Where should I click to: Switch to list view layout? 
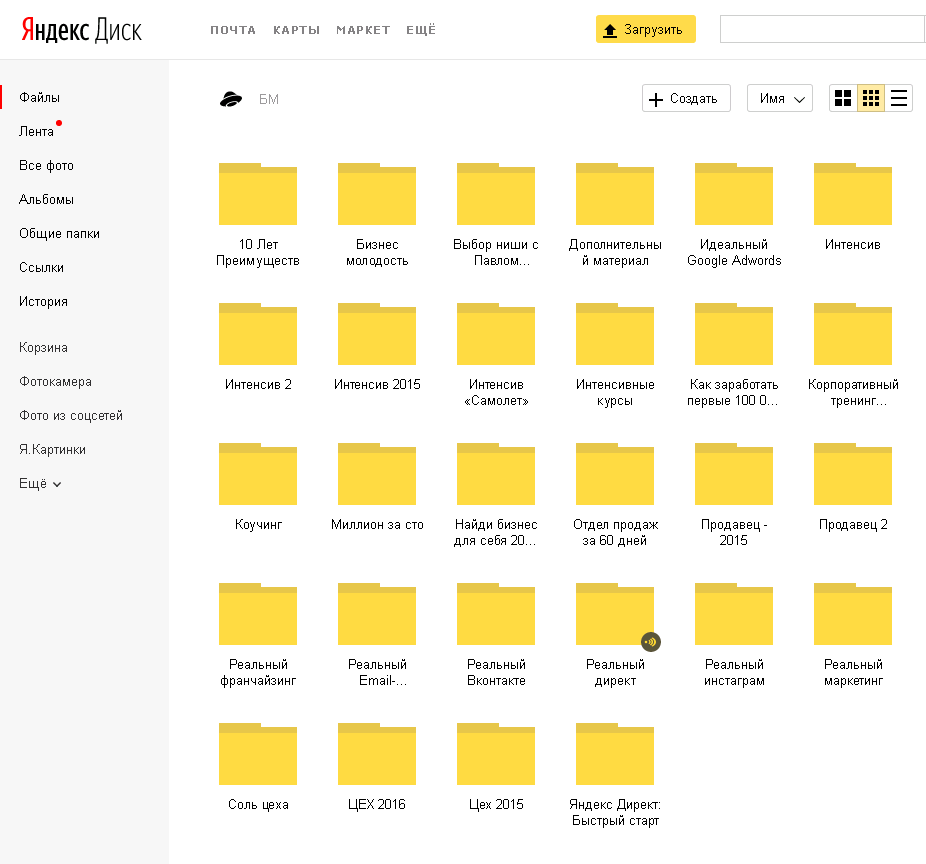pyautogui.click(x=899, y=98)
